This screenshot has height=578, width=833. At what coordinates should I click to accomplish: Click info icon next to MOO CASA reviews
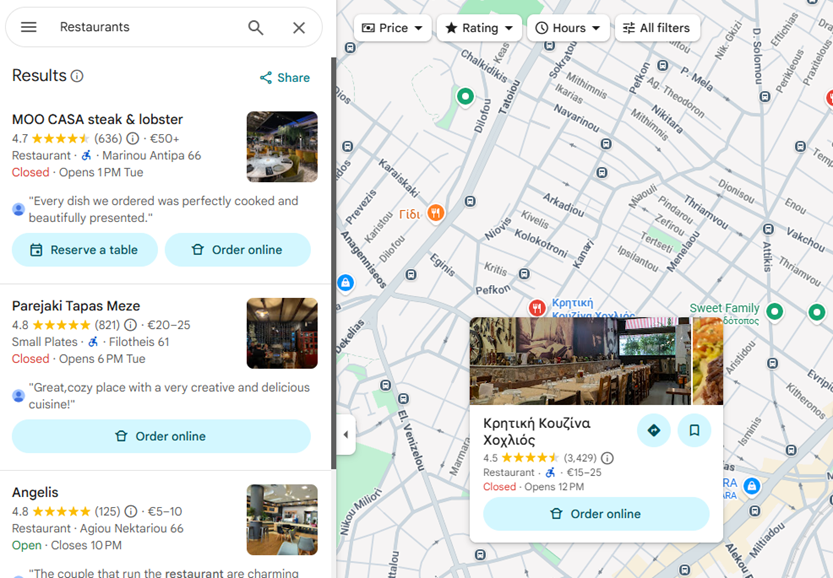(x=133, y=139)
